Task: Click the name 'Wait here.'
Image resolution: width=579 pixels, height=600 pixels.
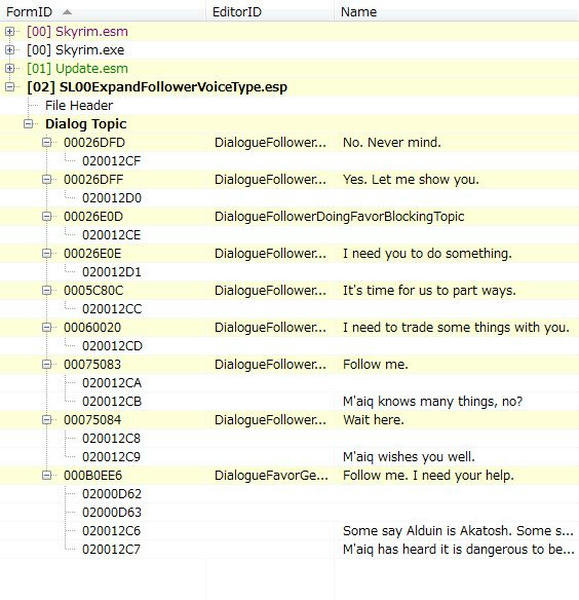Action: [373, 420]
